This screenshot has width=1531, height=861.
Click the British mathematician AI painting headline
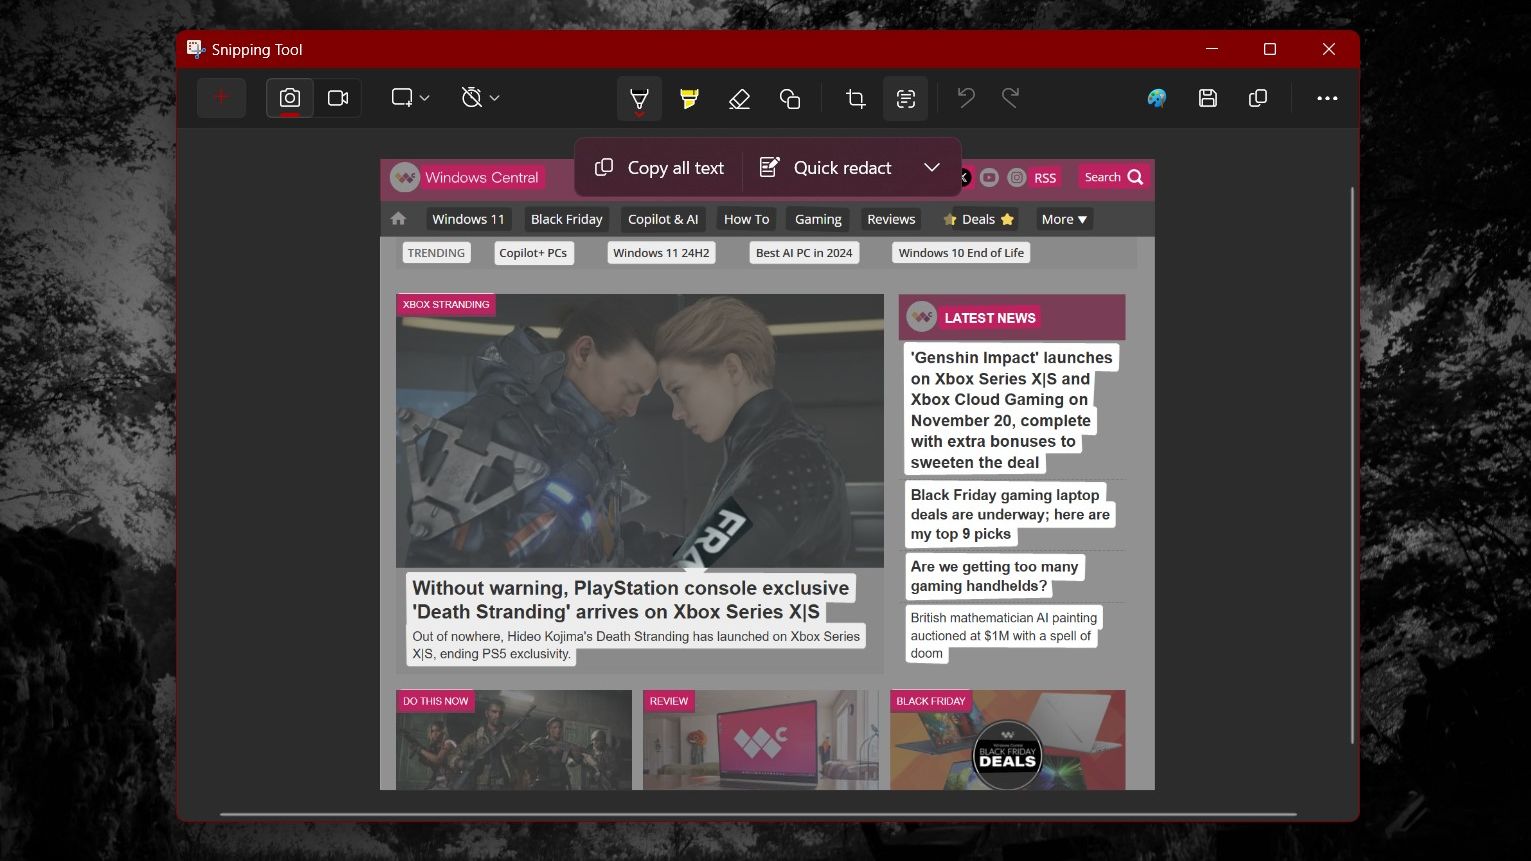[1003, 636]
